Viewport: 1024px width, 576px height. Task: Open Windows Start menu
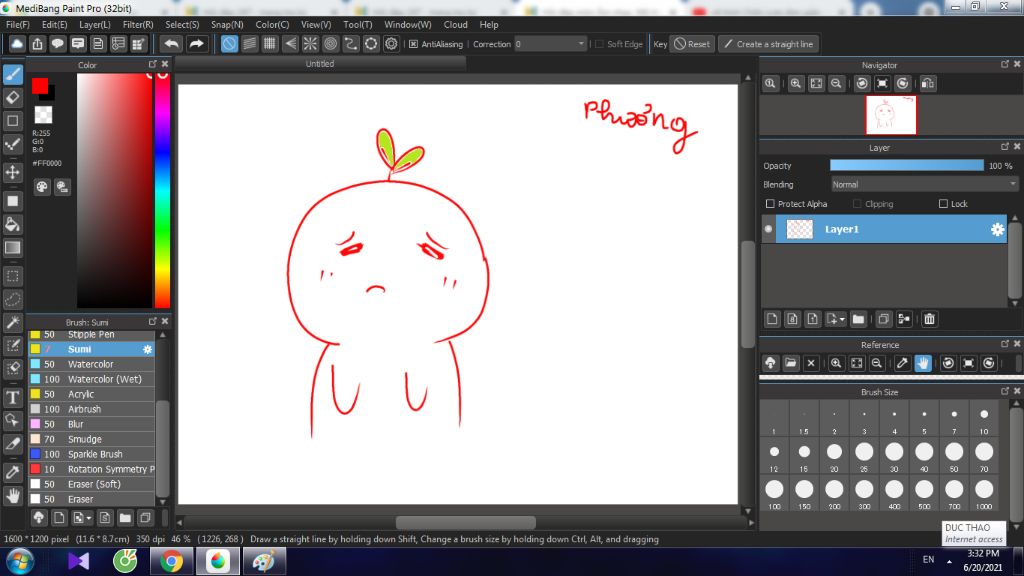pos(20,562)
